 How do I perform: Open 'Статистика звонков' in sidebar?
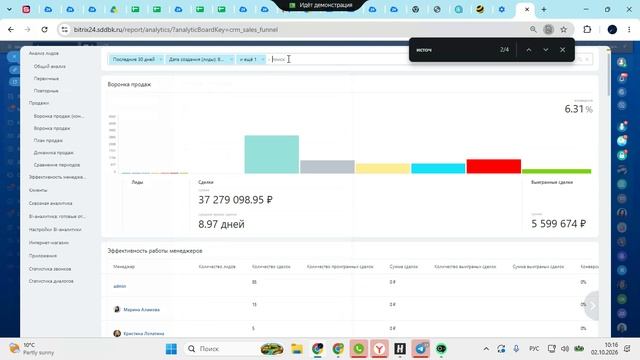coord(50,269)
